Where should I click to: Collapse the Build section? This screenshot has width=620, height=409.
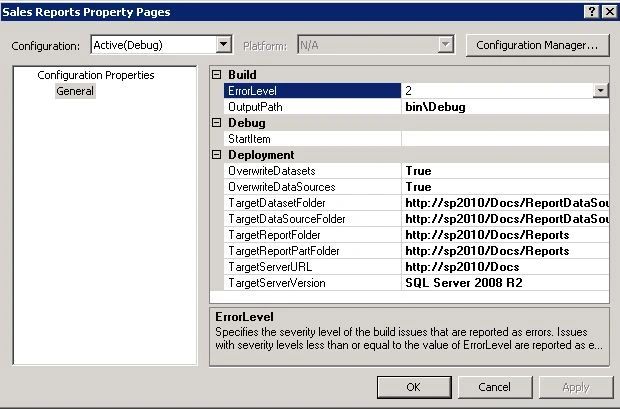pyautogui.click(x=216, y=74)
